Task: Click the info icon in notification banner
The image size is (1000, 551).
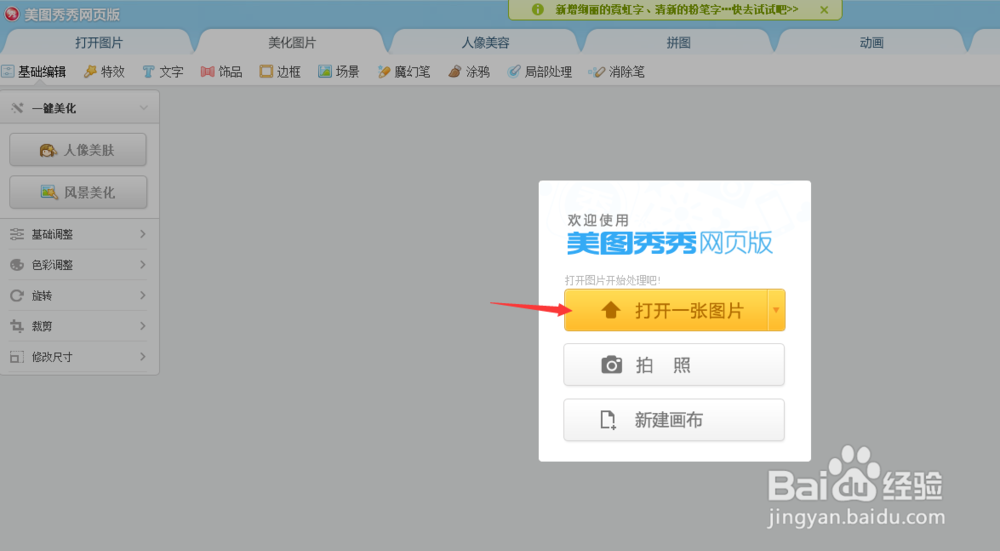Action: tap(538, 10)
